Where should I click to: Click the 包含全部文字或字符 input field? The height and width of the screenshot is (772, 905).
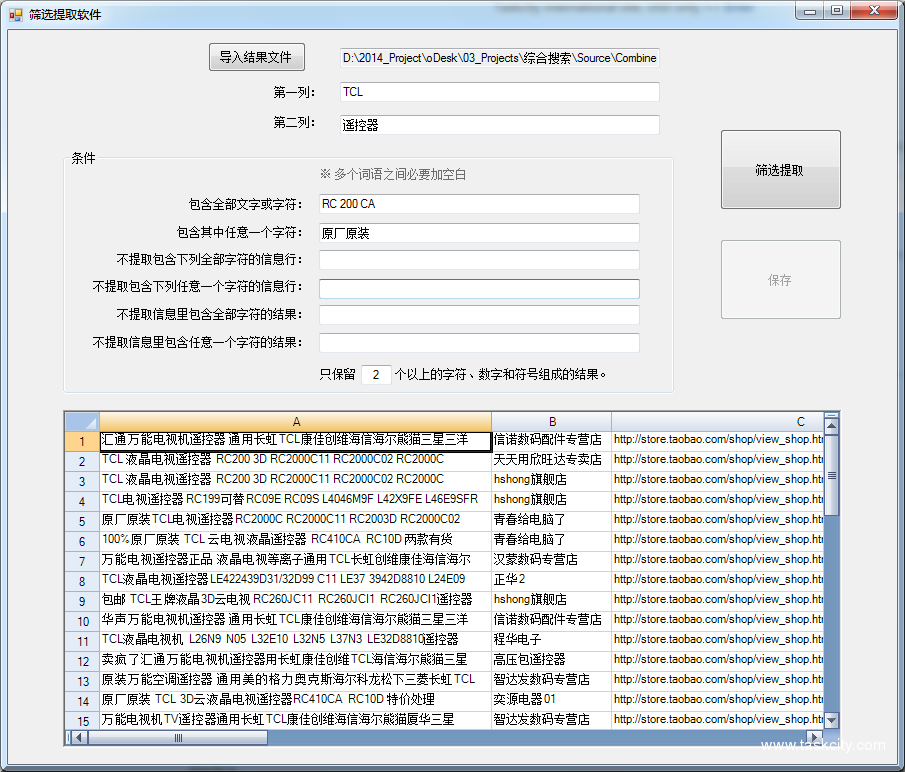pyautogui.click(x=479, y=204)
